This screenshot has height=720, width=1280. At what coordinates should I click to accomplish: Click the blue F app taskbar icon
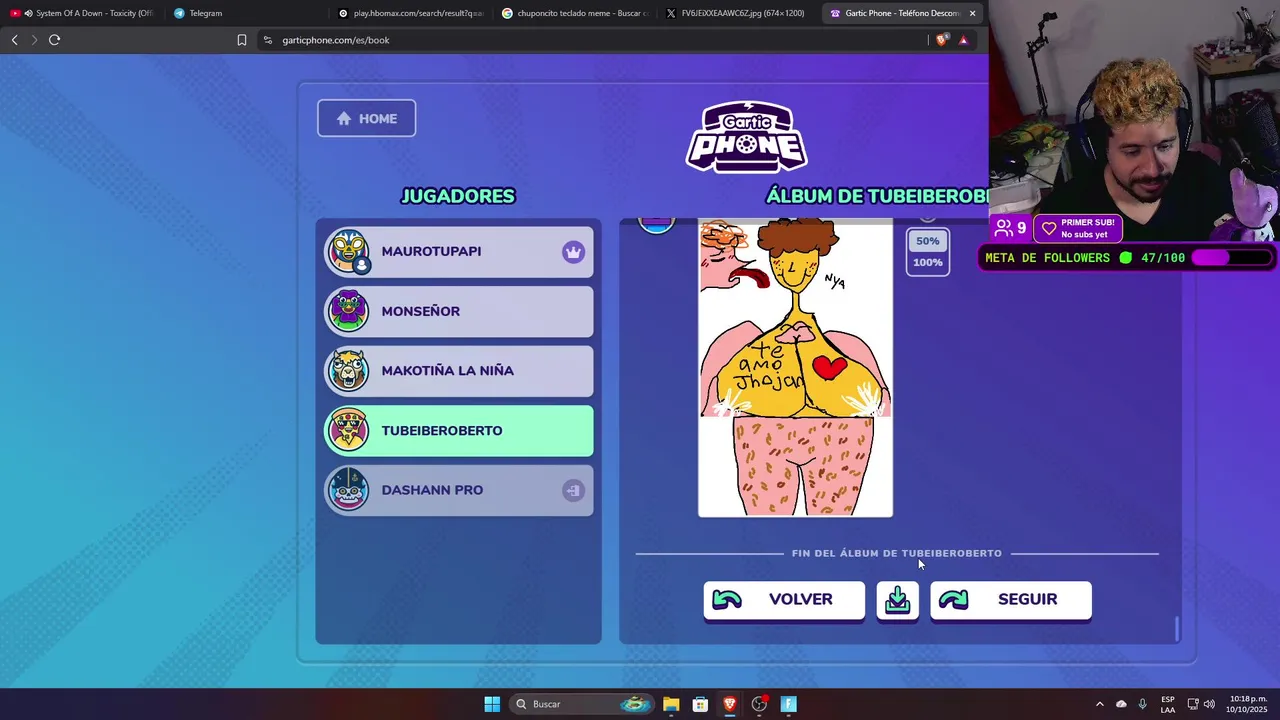(x=788, y=704)
